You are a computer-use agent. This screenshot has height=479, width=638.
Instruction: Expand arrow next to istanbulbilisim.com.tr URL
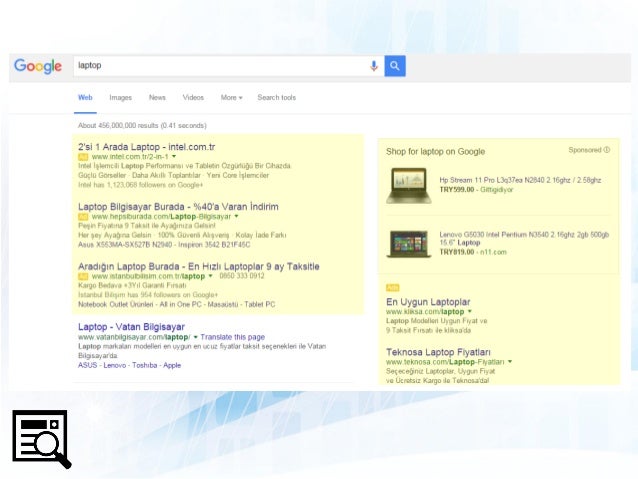click(x=210, y=276)
